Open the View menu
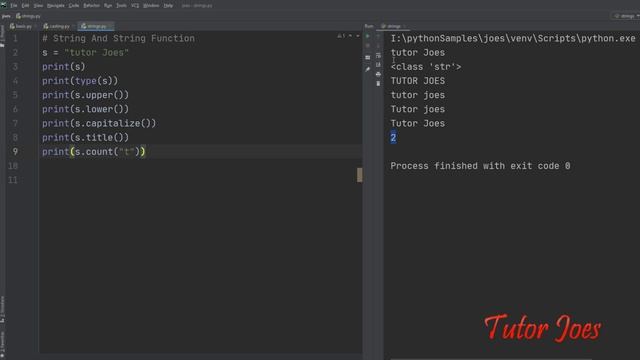640x360 pixels. [38, 5]
